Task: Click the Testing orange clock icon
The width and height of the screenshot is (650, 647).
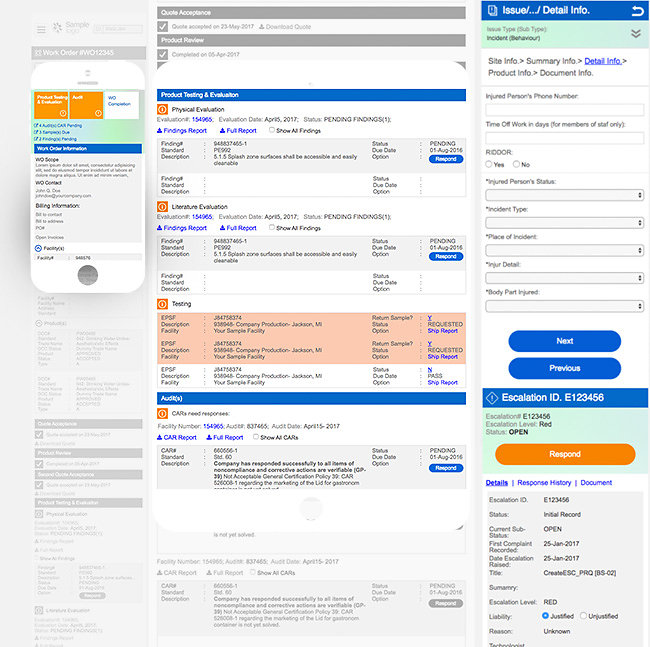Action: pyautogui.click(x=162, y=304)
